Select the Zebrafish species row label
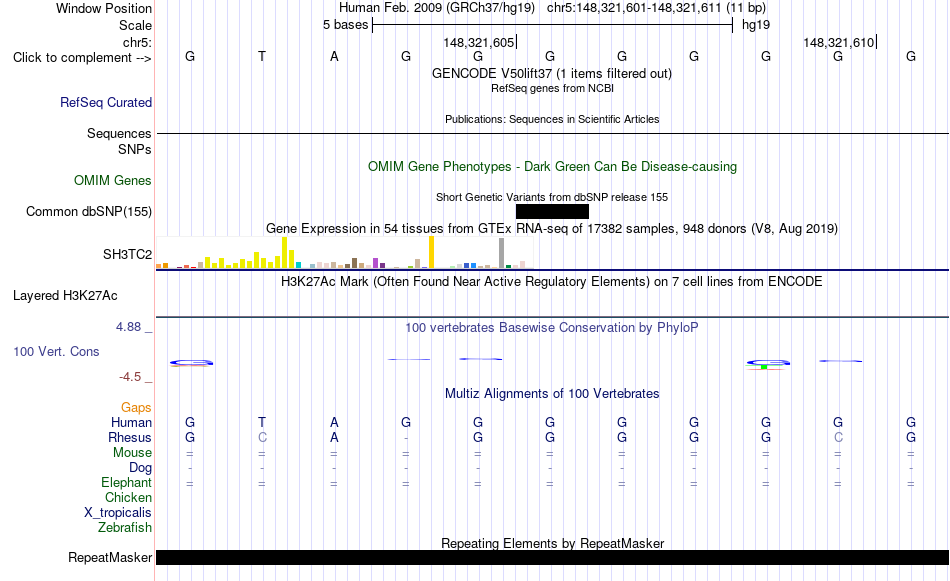Screen dimensions: 950x581 coord(124,528)
